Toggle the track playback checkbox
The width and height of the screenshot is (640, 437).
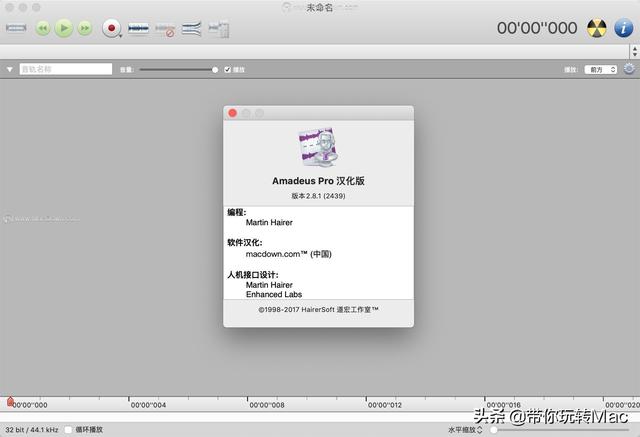227,70
